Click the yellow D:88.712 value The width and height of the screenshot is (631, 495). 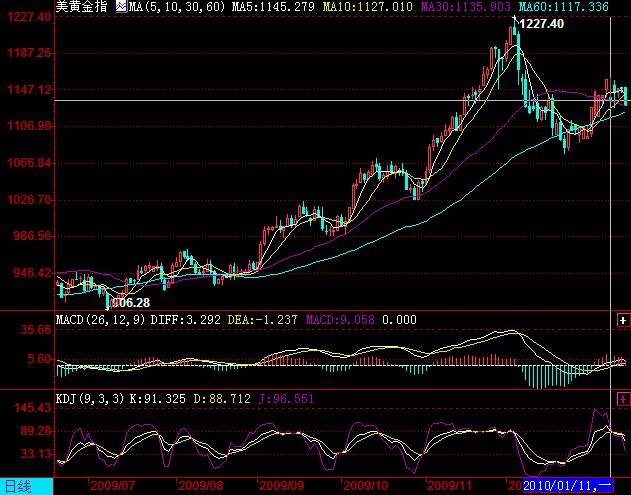(x=222, y=399)
